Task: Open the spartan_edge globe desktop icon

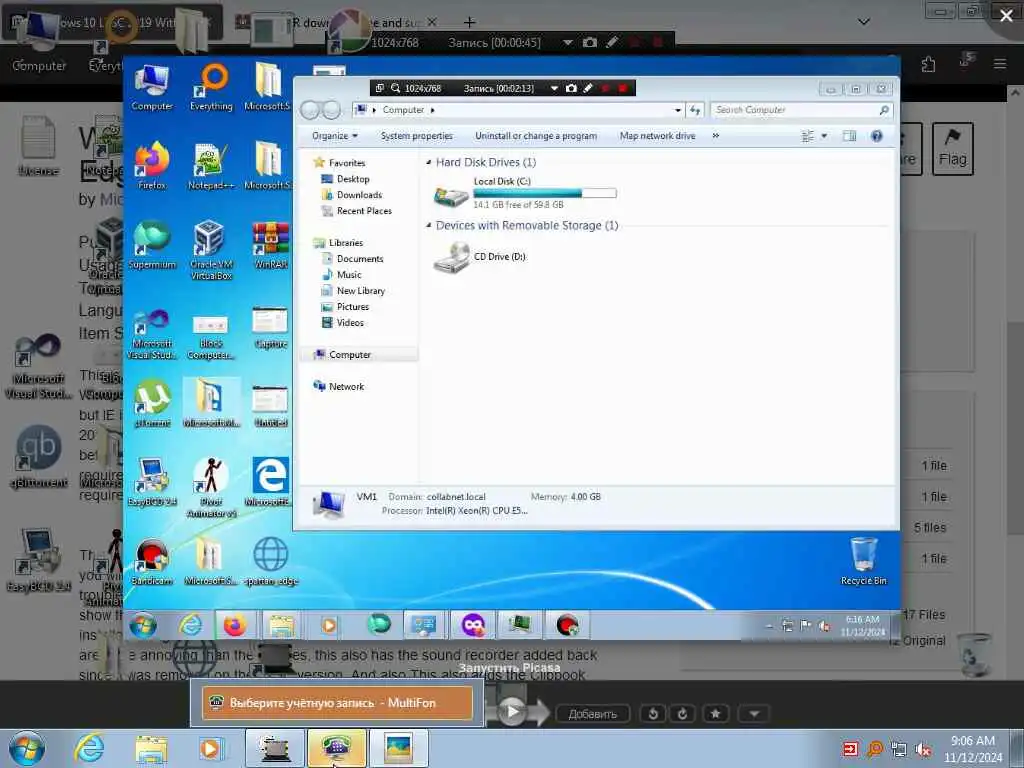Action: tap(270, 562)
